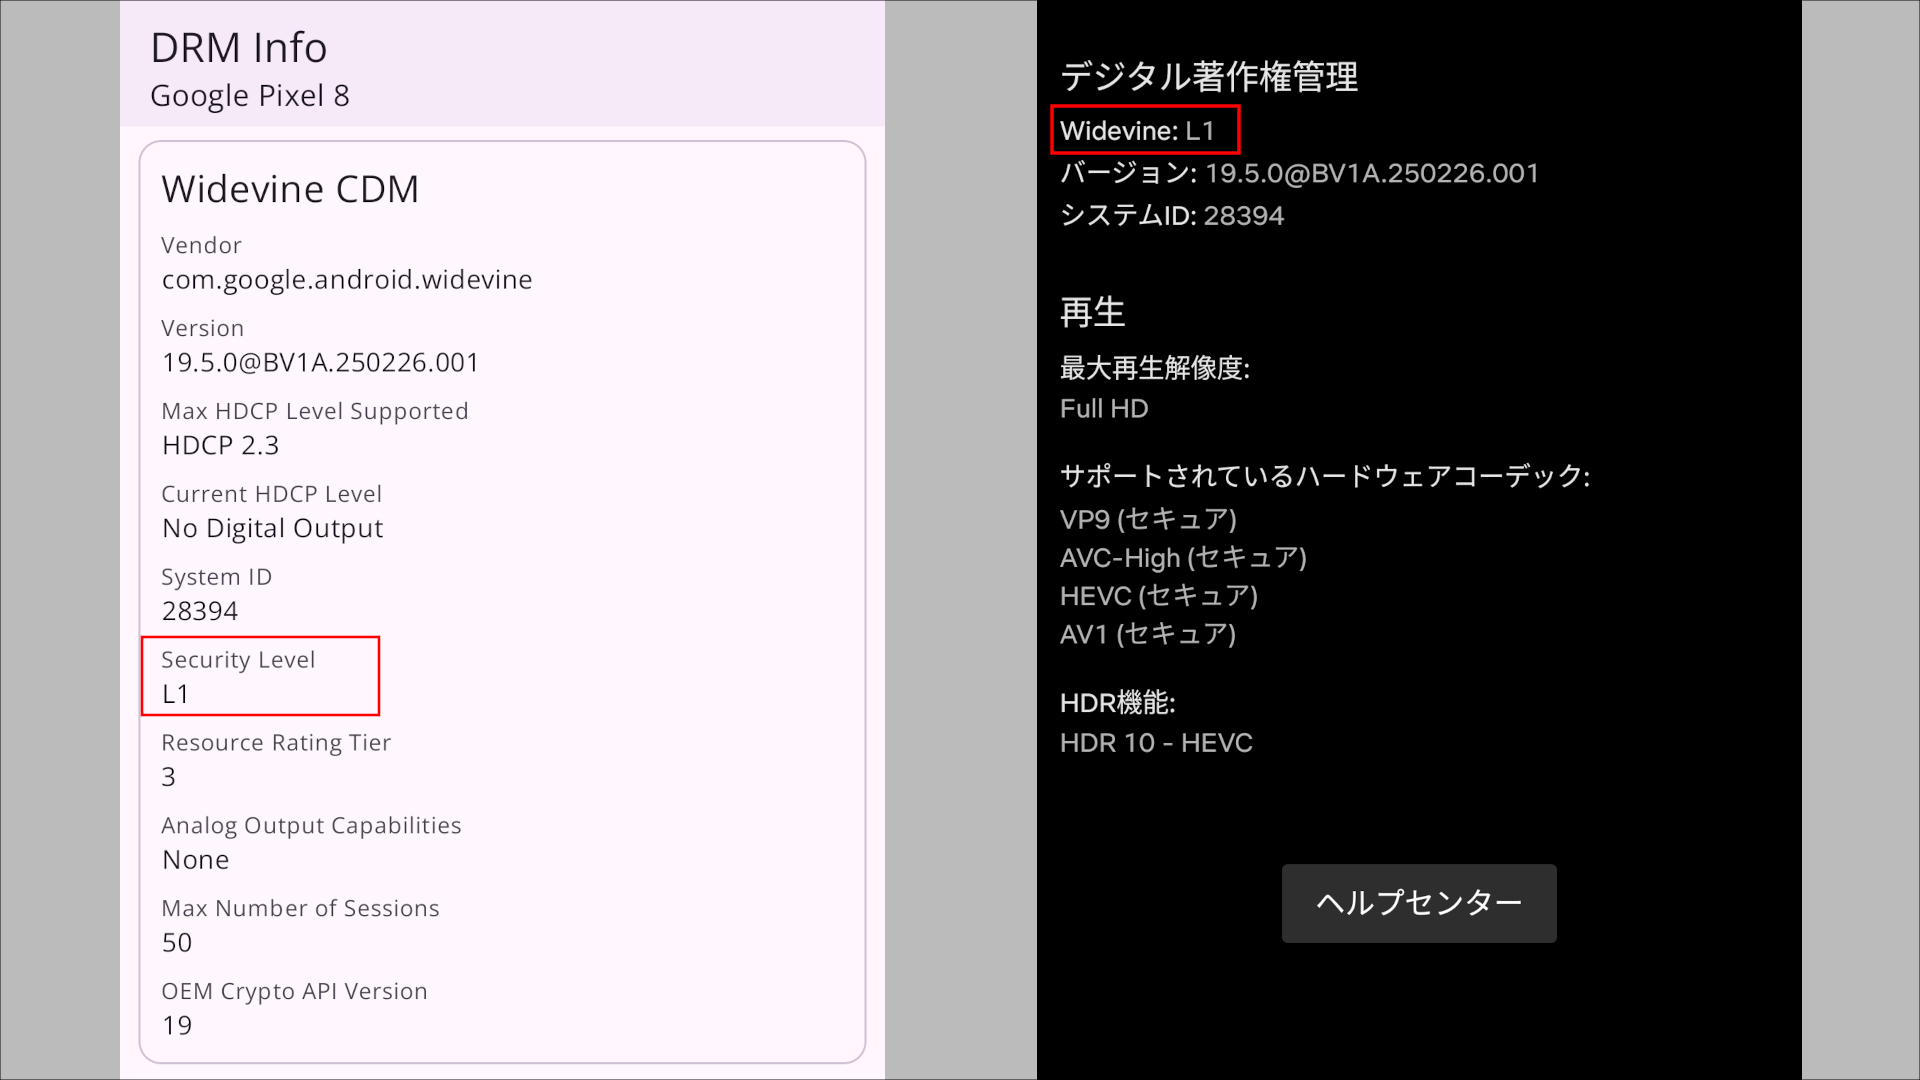Image resolution: width=1920 pixels, height=1080 pixels.
Task: Click the 'Widevine CDM' card heading
Action: [290, 188]
